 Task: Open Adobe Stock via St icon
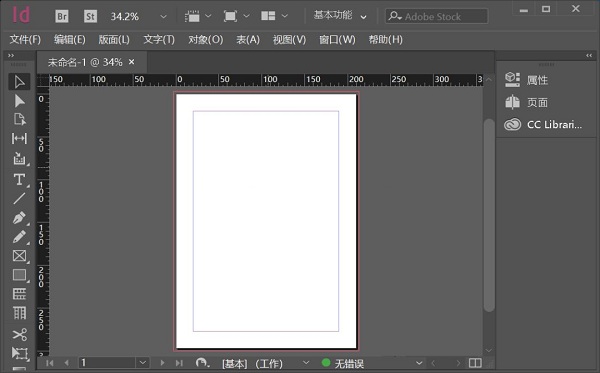[90, 16]
